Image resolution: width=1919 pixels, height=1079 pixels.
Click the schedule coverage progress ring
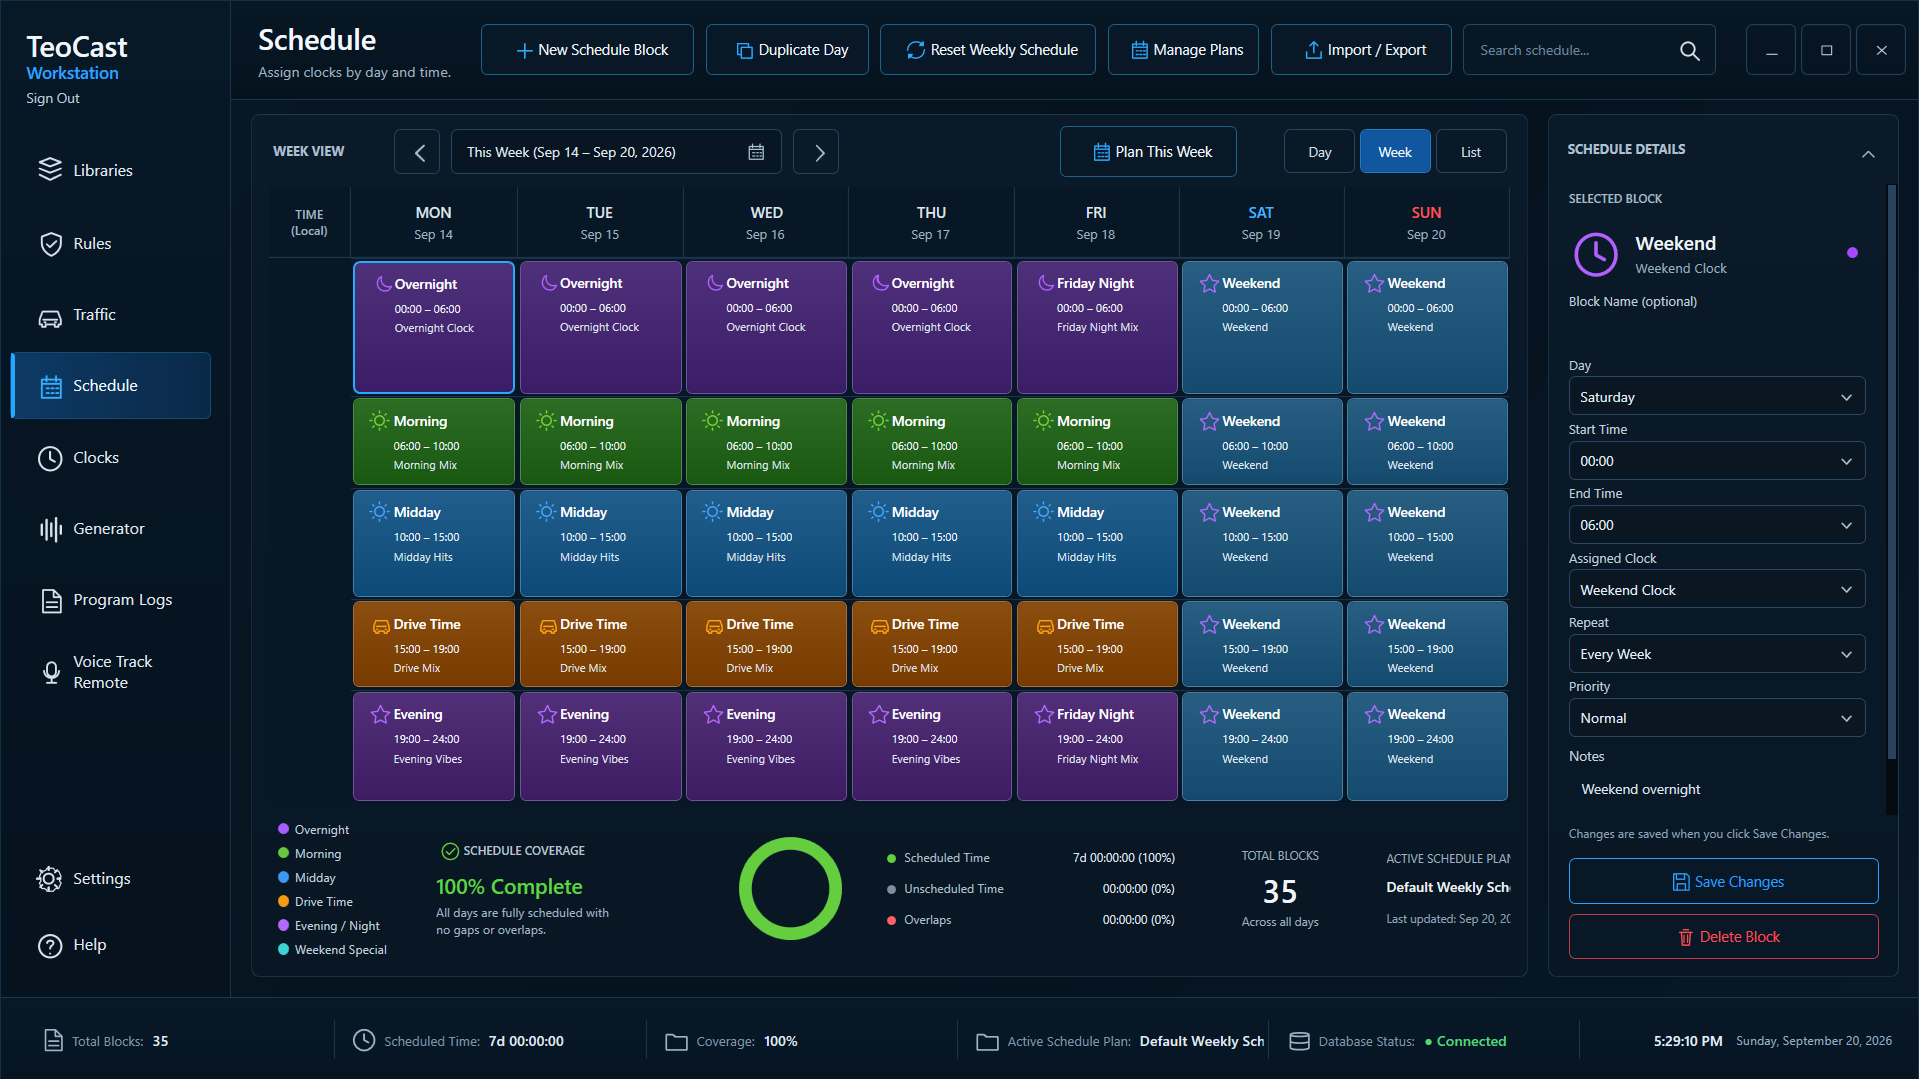[790, 889]
